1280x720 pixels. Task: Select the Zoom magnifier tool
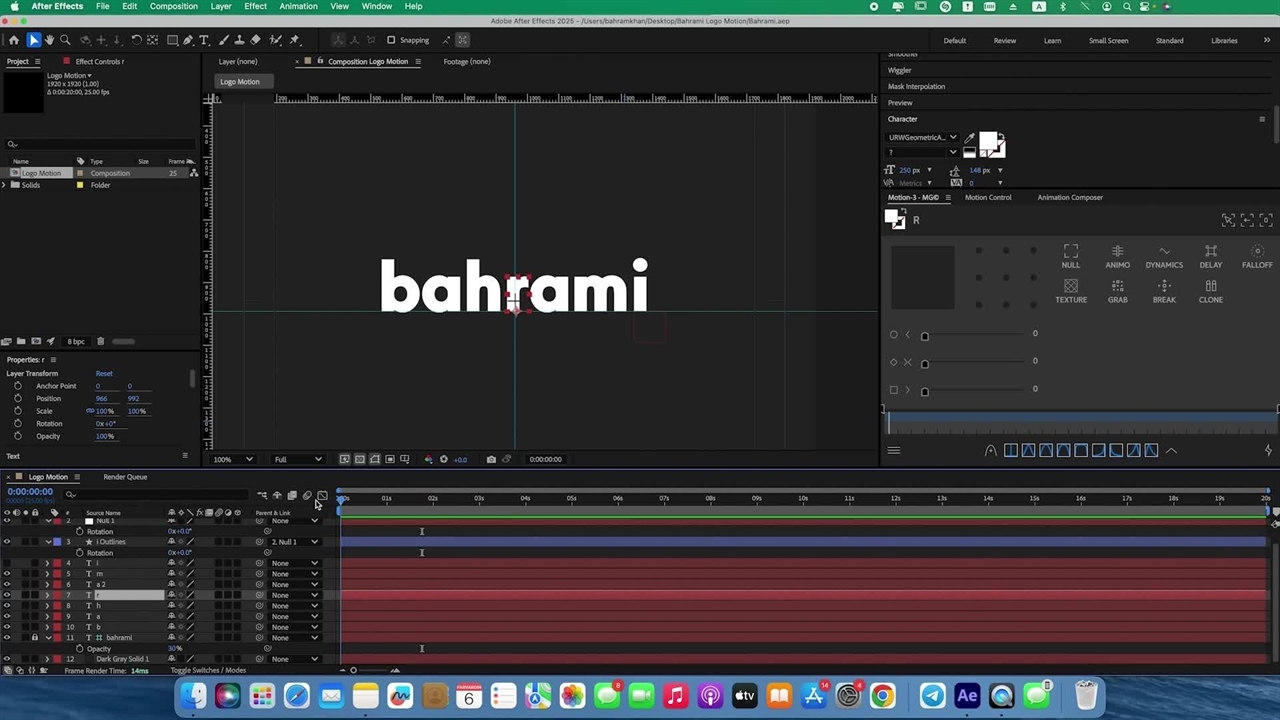click(x=66, y=40)
